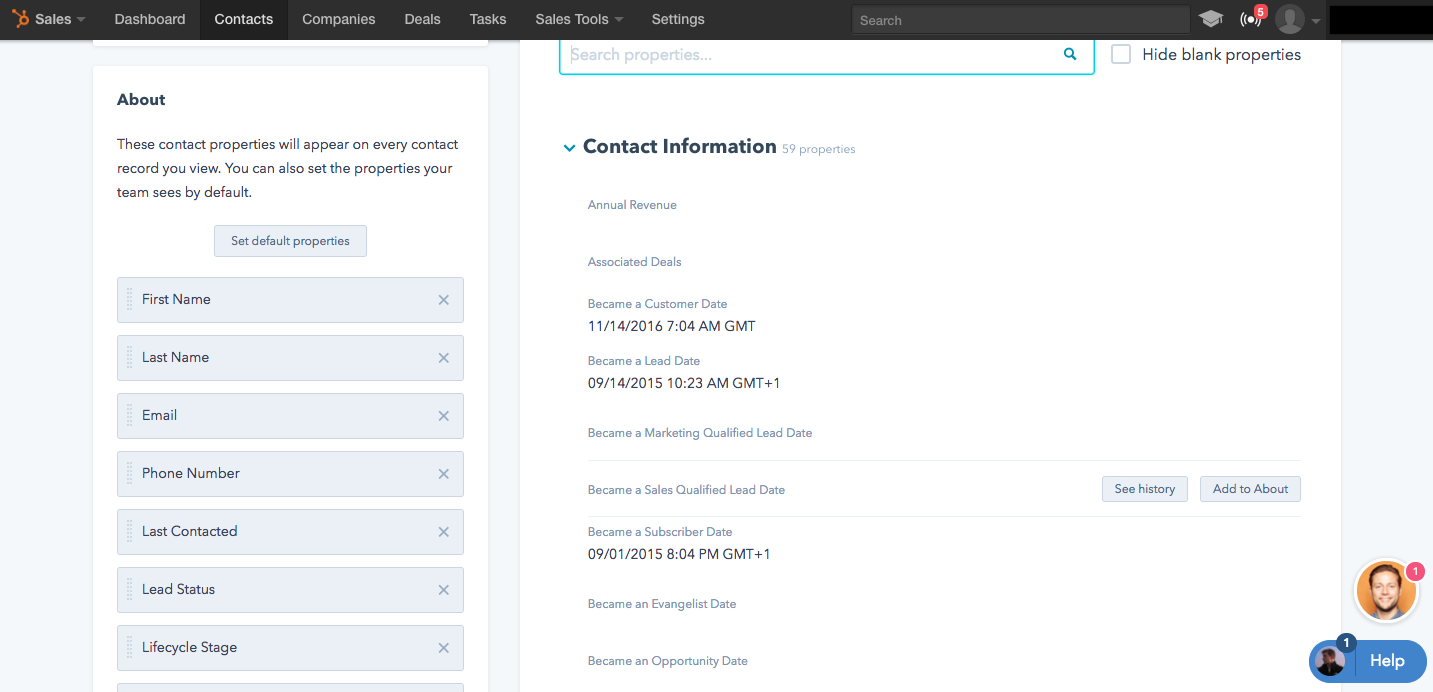Image resolution: width=1433 pixels, height=692 pixels.
Task: Open the Tasks tab
Action: click(488, 19)
